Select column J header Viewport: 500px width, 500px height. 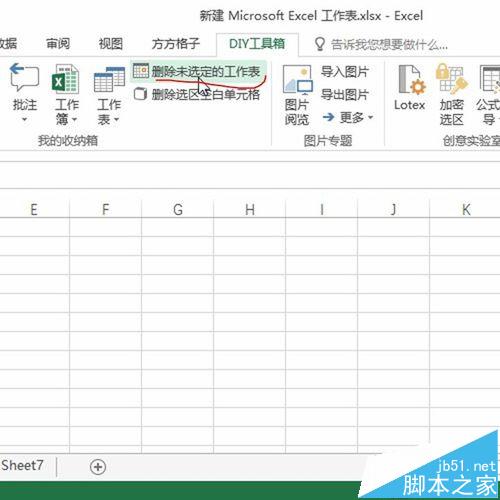[394, 209]
